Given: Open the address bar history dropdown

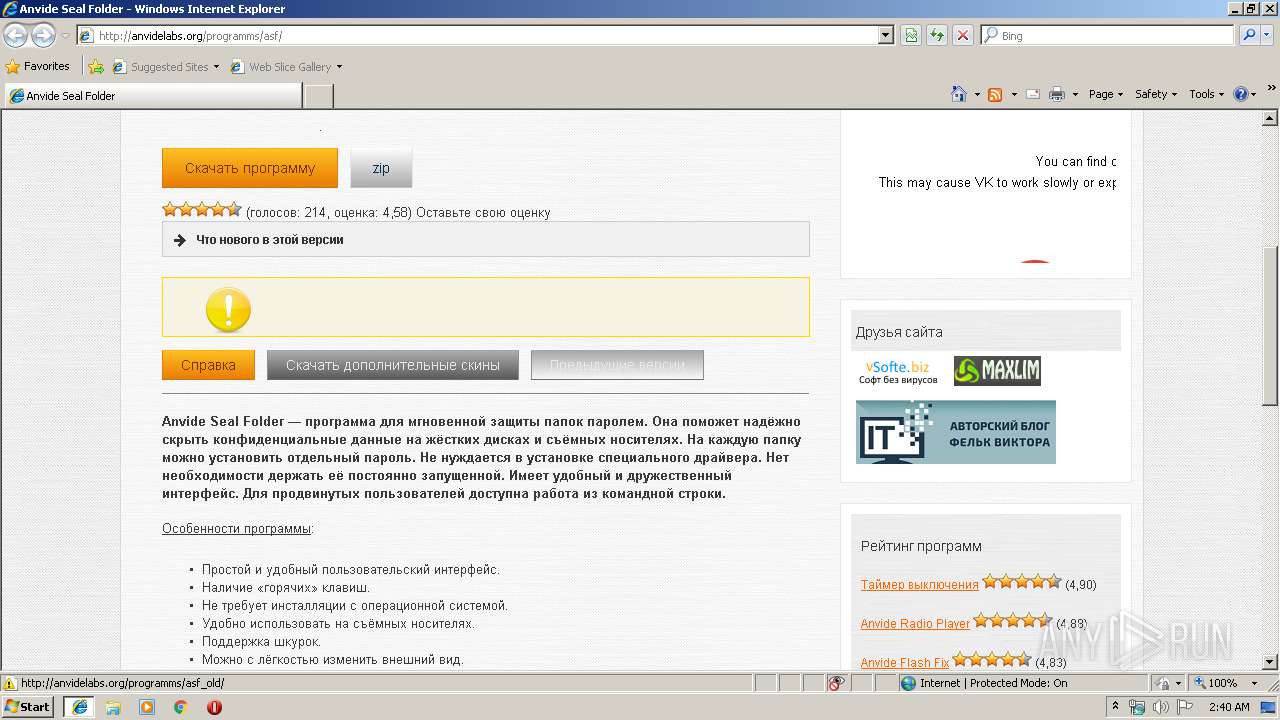Looking at the screenshot, I should (x=885, y=36).
